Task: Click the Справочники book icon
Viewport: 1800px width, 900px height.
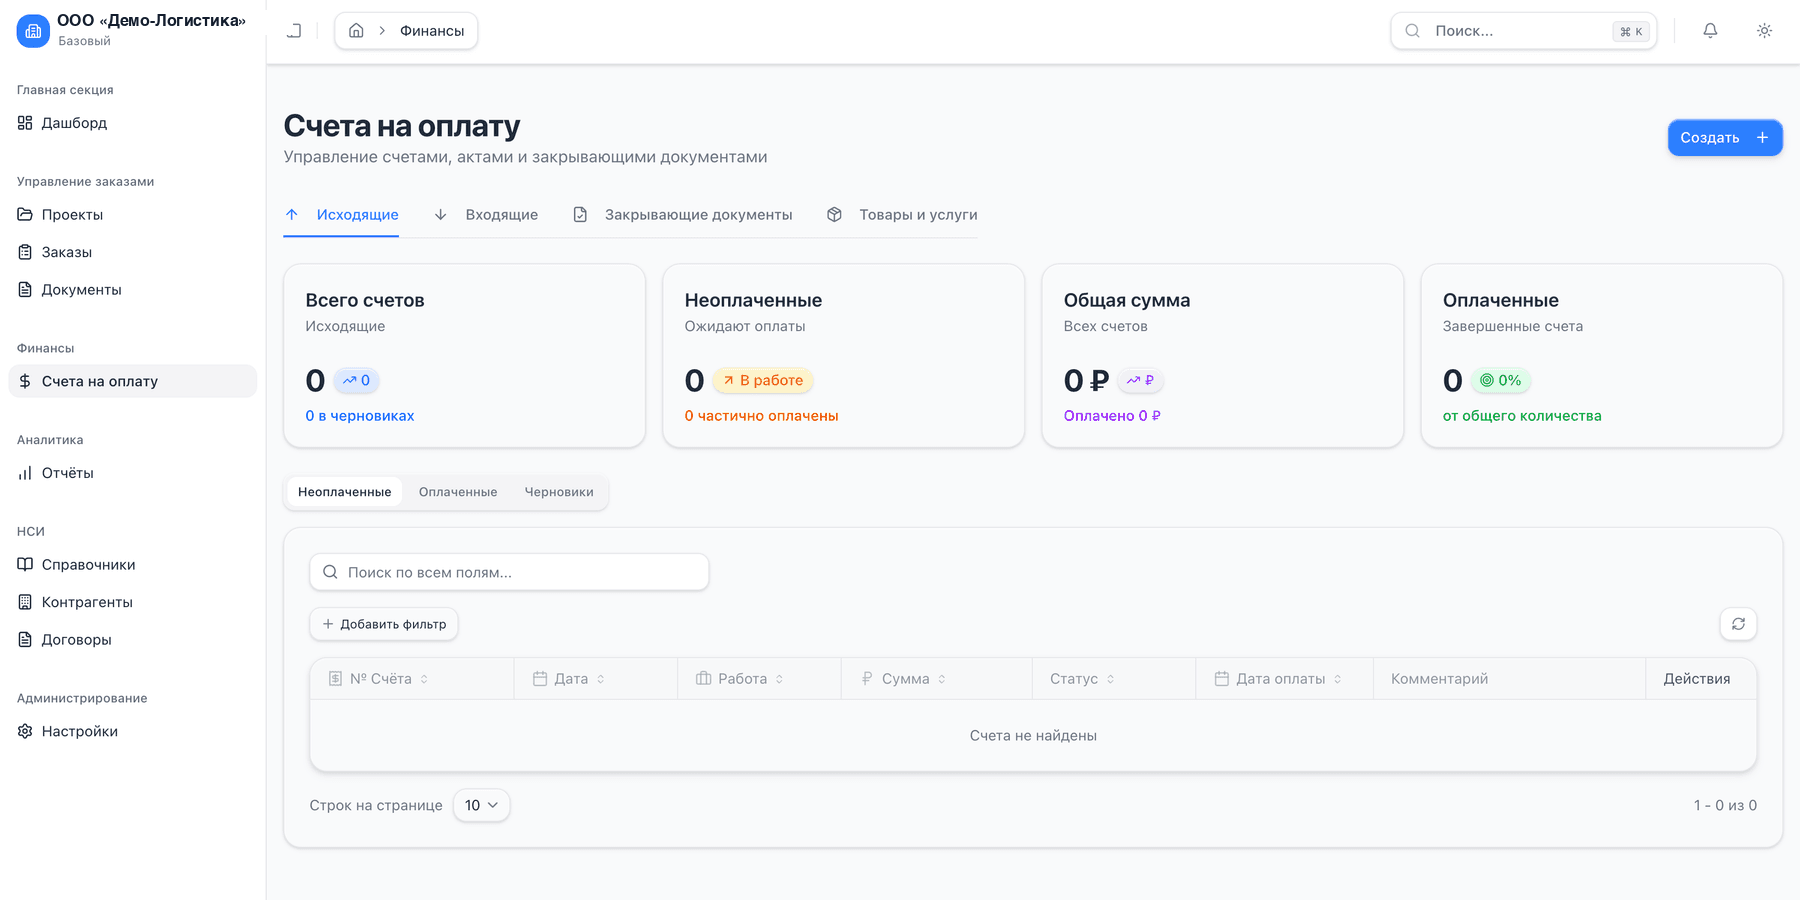Action: (25, 565)
